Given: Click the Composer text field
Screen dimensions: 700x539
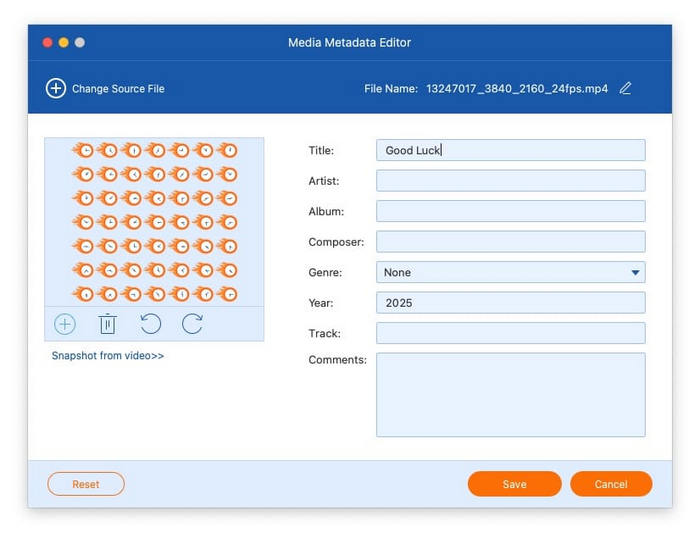Looking at the screenshot, I should [510, 242].
